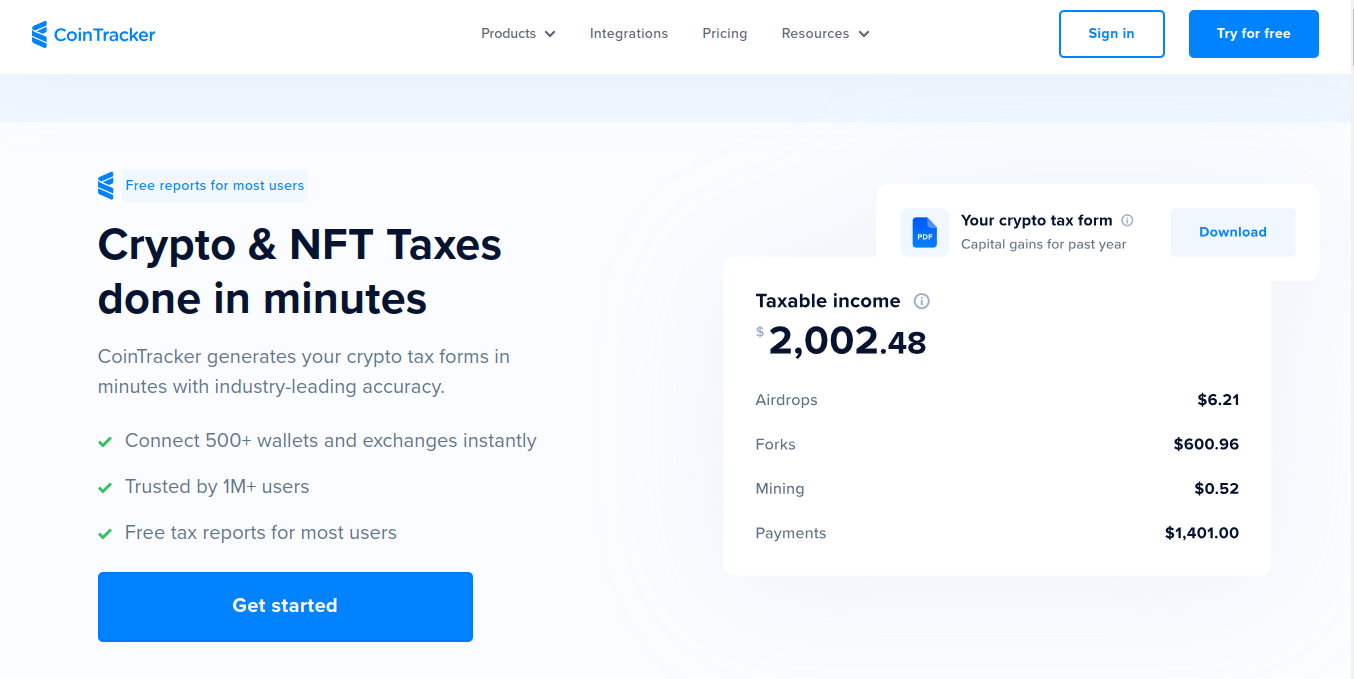Click the Crypto & NFT Taxes headline
The height and width of the screenshot is (679, 1354).
click(300, 272)
